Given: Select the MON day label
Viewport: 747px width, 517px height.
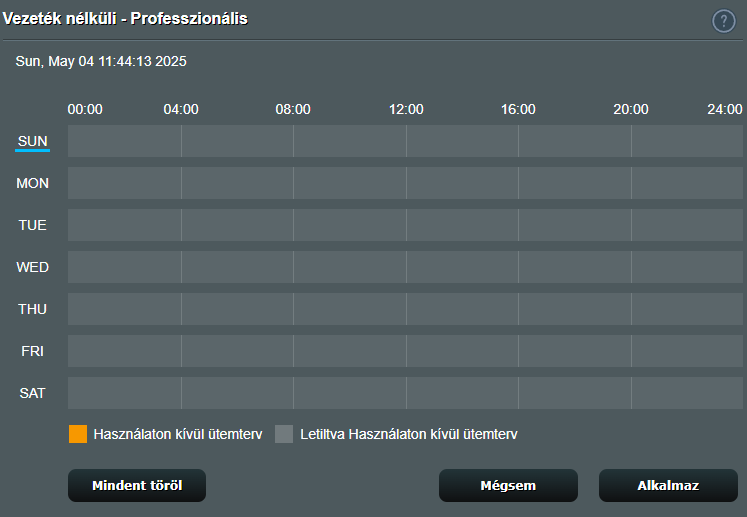Looking at the screenshot, I should 32,183.
